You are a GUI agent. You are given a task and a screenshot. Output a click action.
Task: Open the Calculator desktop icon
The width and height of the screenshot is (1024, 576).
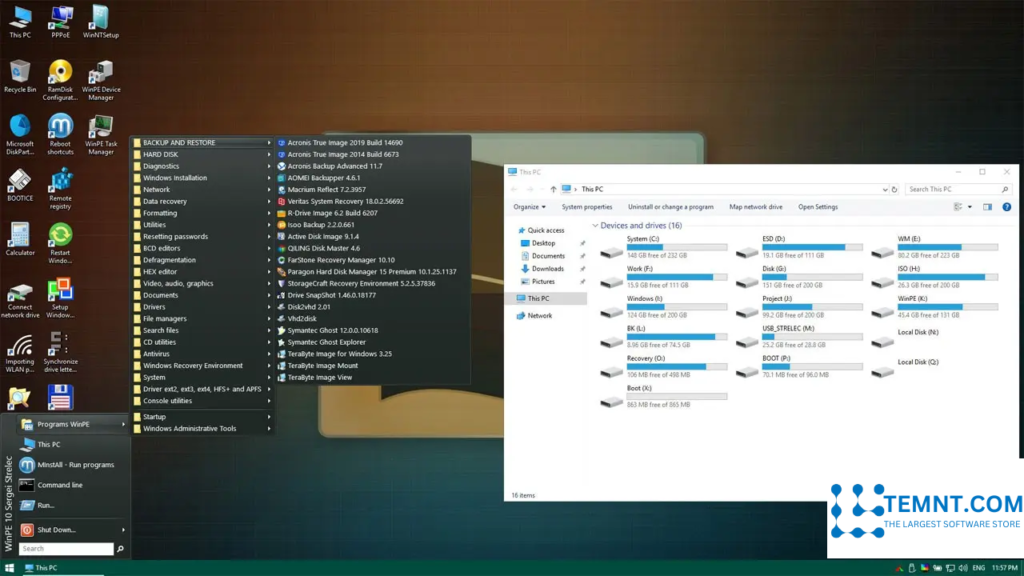click(20, 235)
